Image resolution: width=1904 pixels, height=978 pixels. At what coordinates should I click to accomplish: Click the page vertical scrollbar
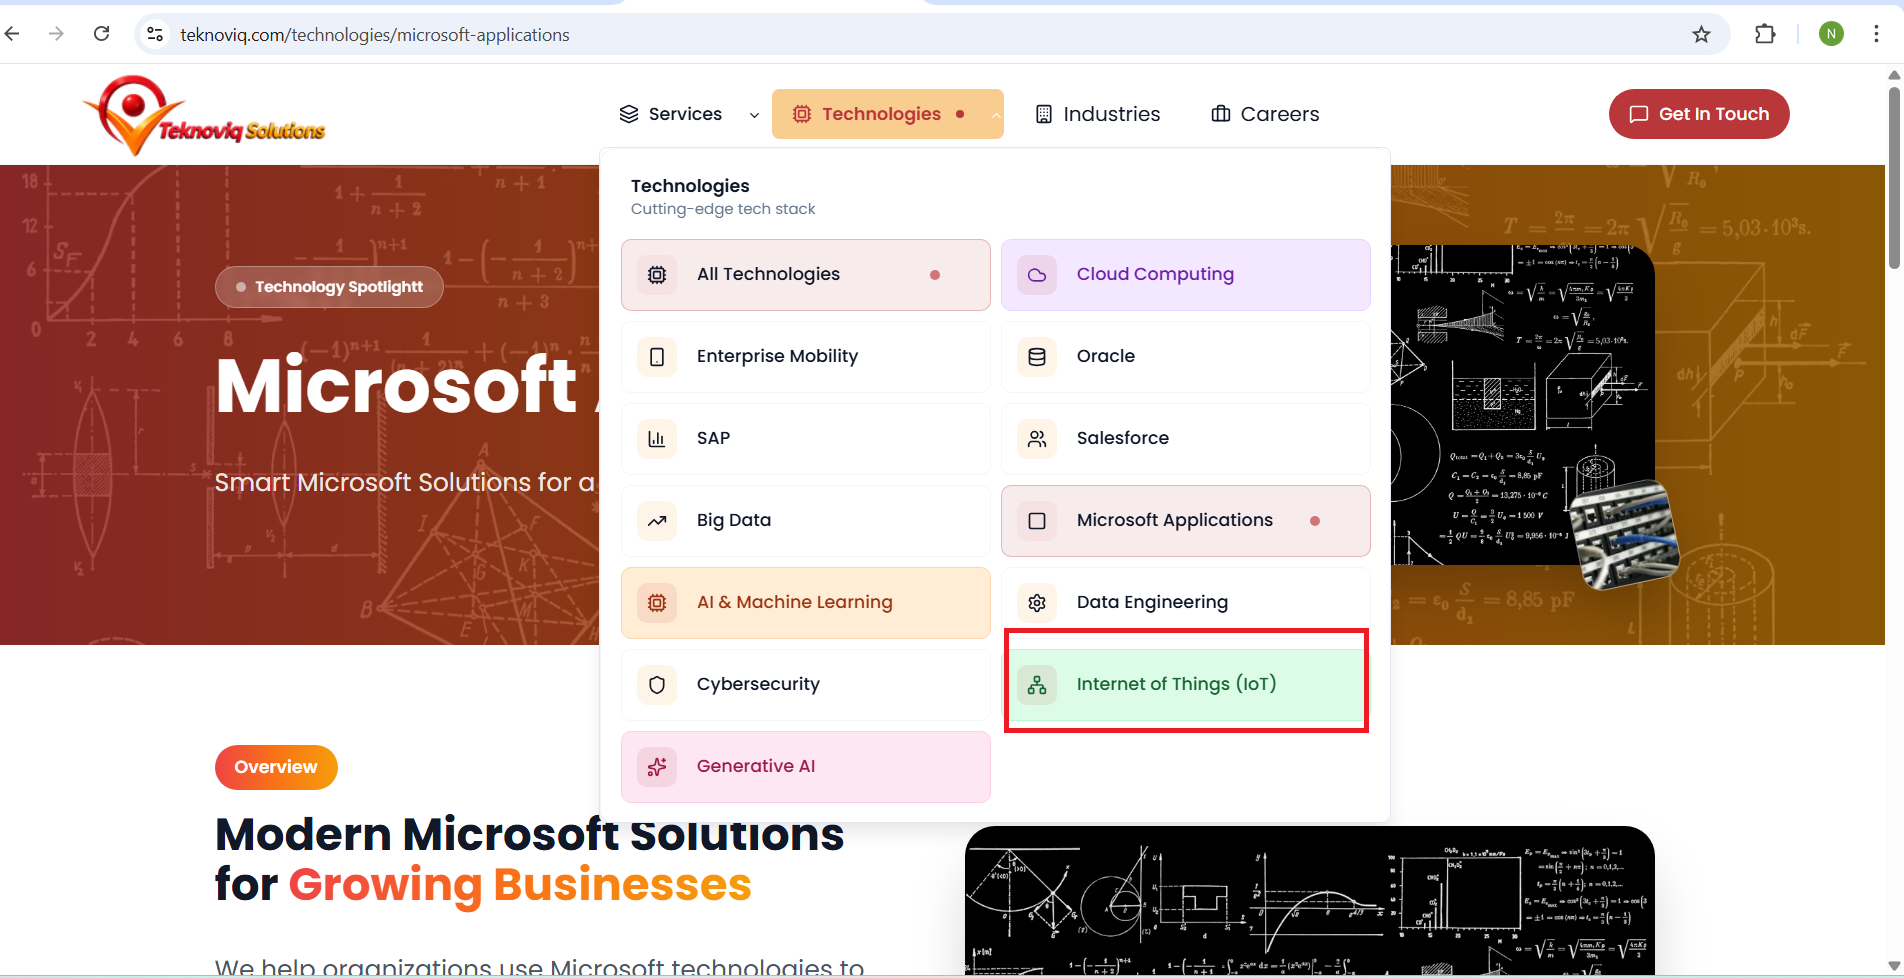pyautogui.click(x=1893, y=180)
